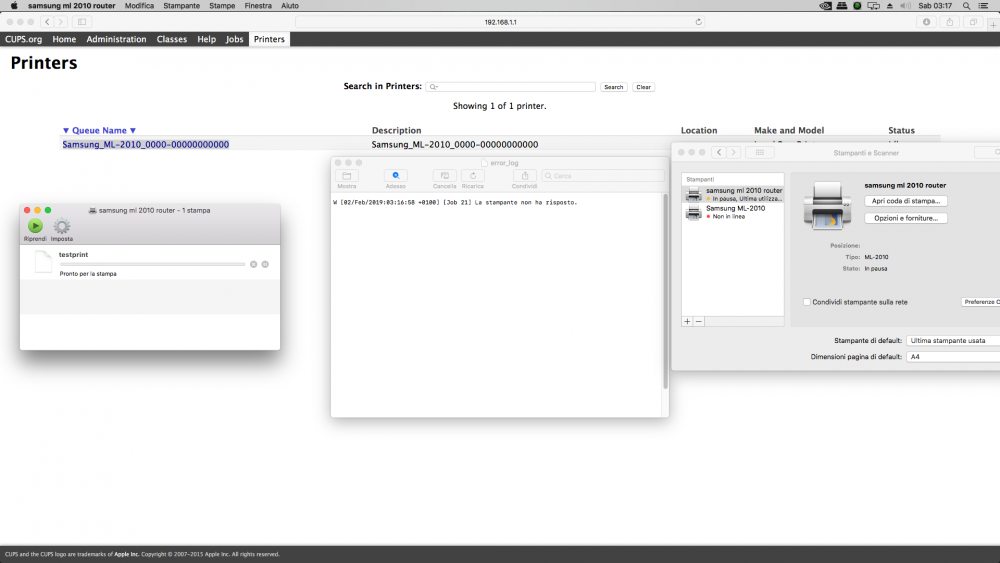The image size is (1000, 563).
Task: Sort by Queue Name column link
Action: (x=99, y=131)
